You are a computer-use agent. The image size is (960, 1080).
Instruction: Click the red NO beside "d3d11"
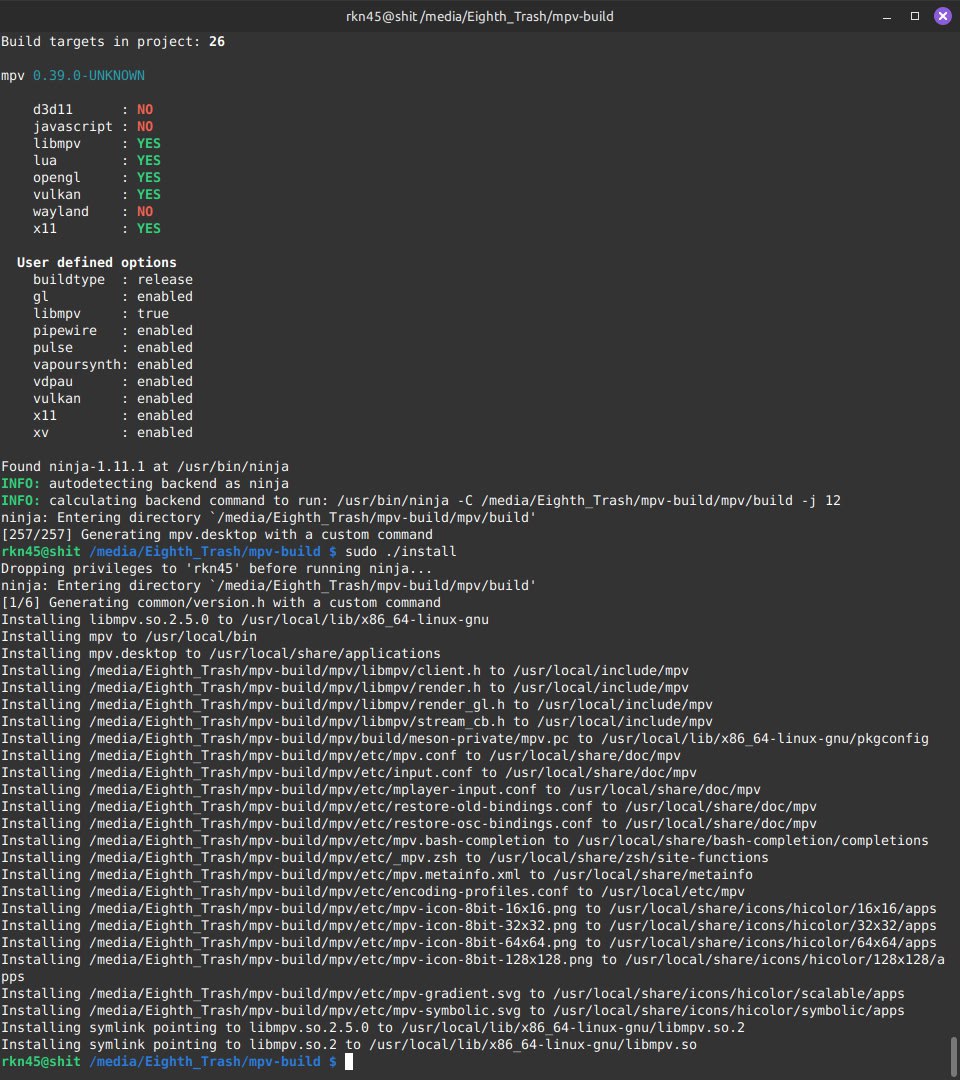(145, 110)
